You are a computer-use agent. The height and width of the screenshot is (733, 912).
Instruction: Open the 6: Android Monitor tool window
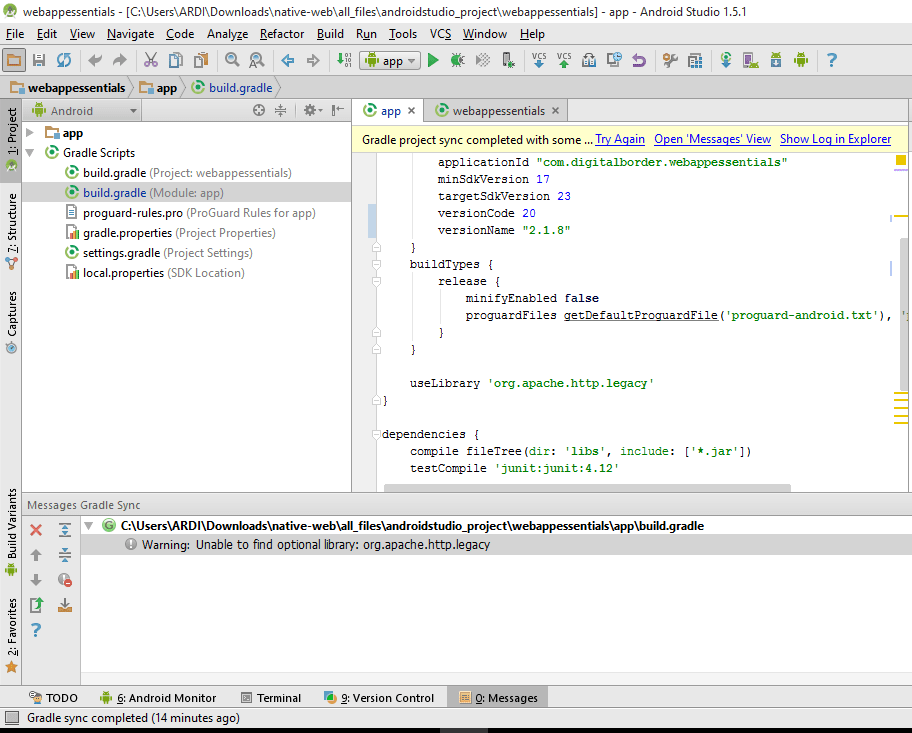(x=158, y=698)
